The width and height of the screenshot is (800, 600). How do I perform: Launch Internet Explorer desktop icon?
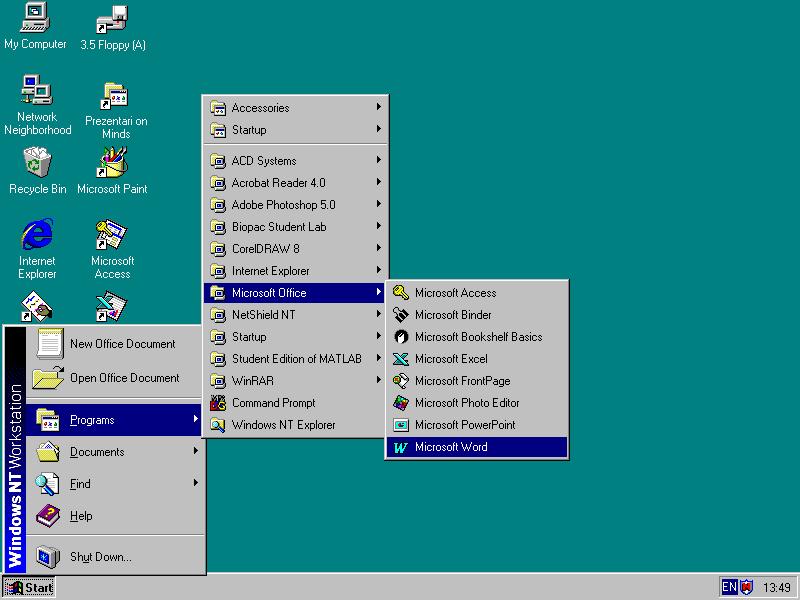pyautogui.click(x=37, y=248)
